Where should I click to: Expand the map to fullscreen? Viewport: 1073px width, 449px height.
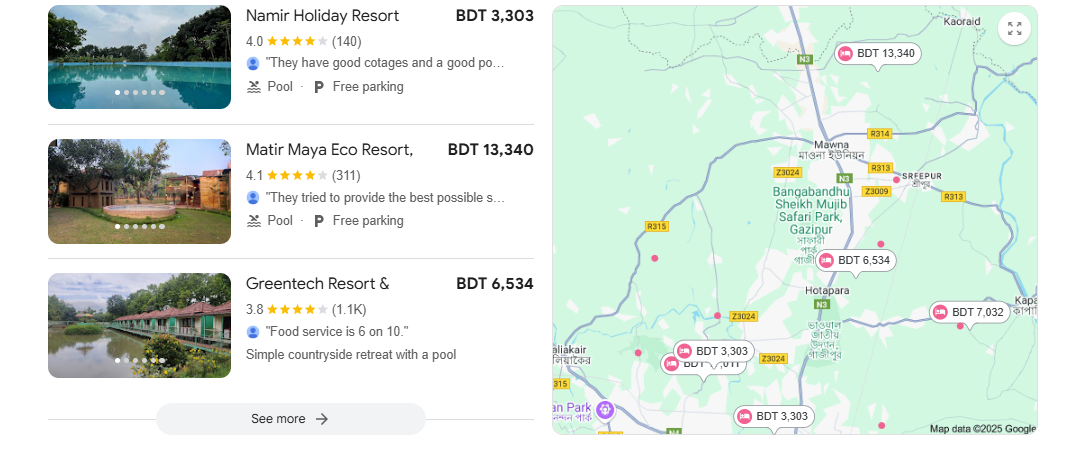(1014, 29)
